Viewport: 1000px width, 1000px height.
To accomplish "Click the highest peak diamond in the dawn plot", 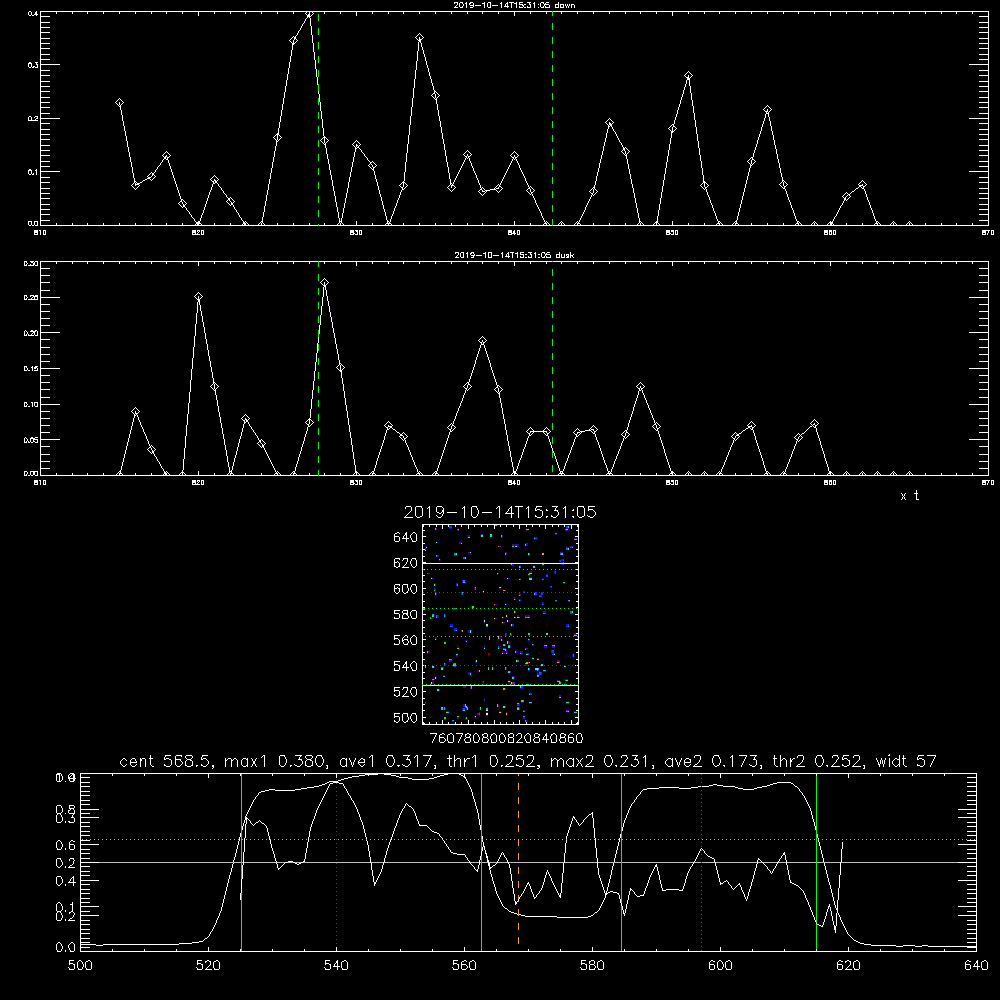I will pyautogui.click(x=309, y=14).
